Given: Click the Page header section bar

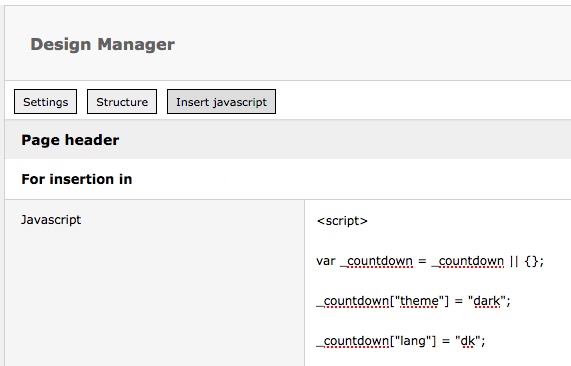Looking at the screenshot, I should tap(288, 140).
